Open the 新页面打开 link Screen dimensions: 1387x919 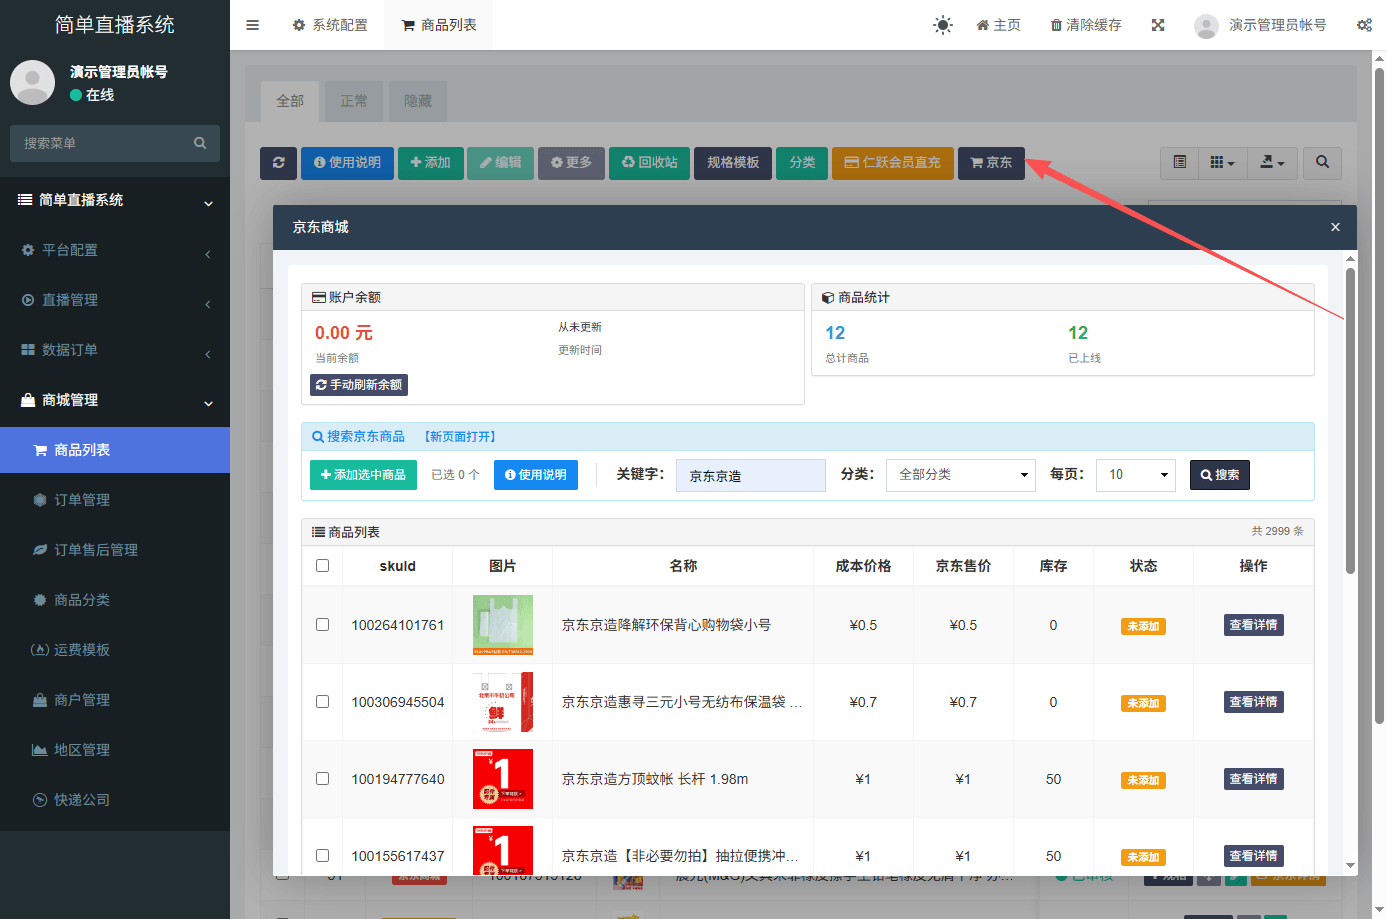(460, 437)
